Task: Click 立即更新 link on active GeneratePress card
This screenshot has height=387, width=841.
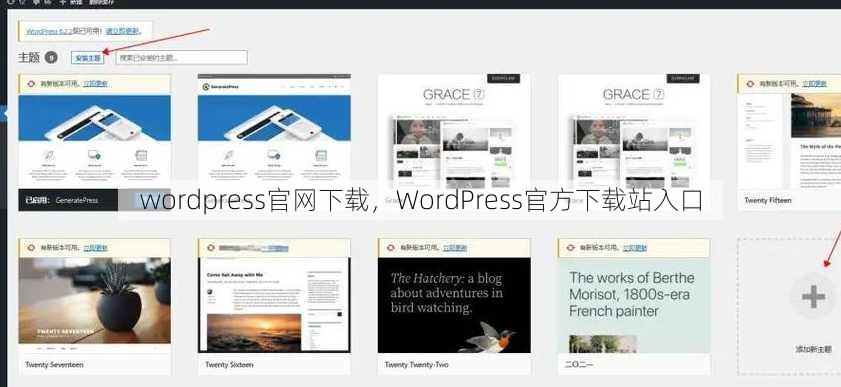Action: tap(95, 84)
